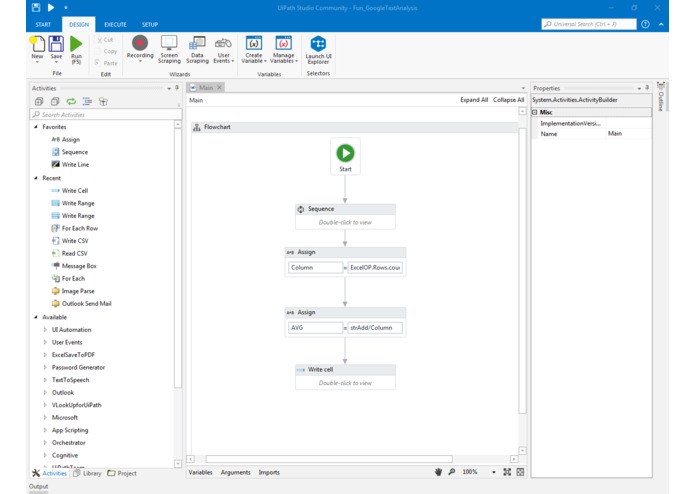This screenshot has width=695, height=494.
Task: Collapse the ribbon with the up chevron
Action: coord(661,24)
